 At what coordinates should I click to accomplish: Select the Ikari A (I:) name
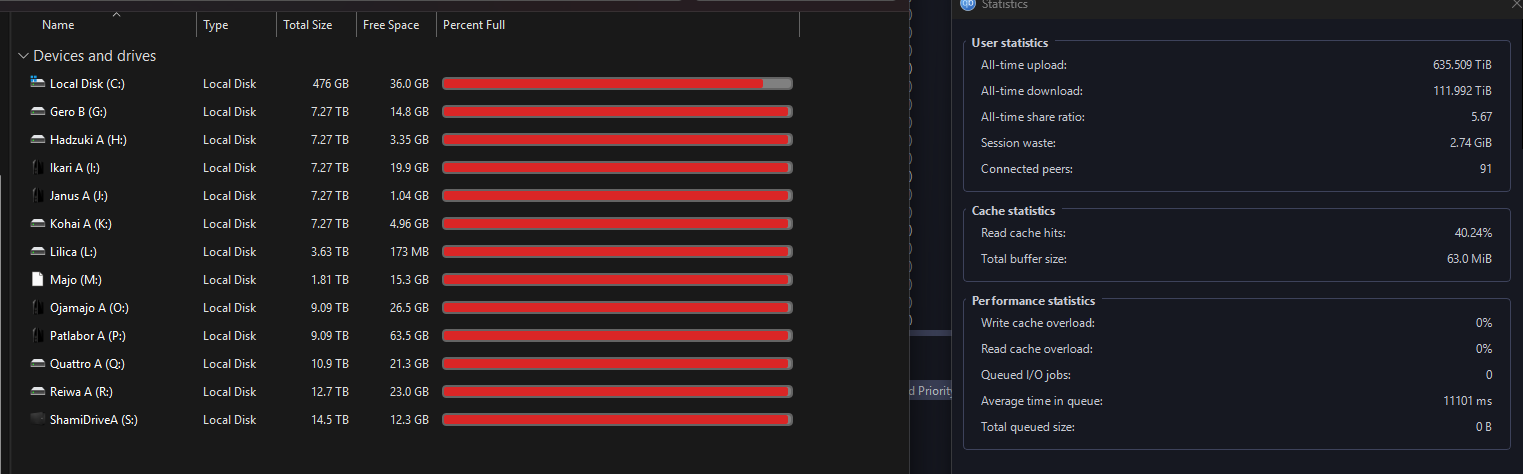75,168
